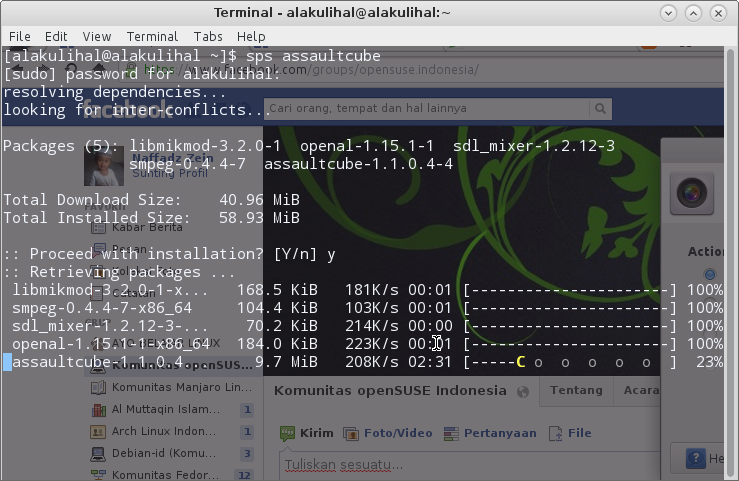
Task: Open the Debian-id (Komu... group
Action: point(164,453)
